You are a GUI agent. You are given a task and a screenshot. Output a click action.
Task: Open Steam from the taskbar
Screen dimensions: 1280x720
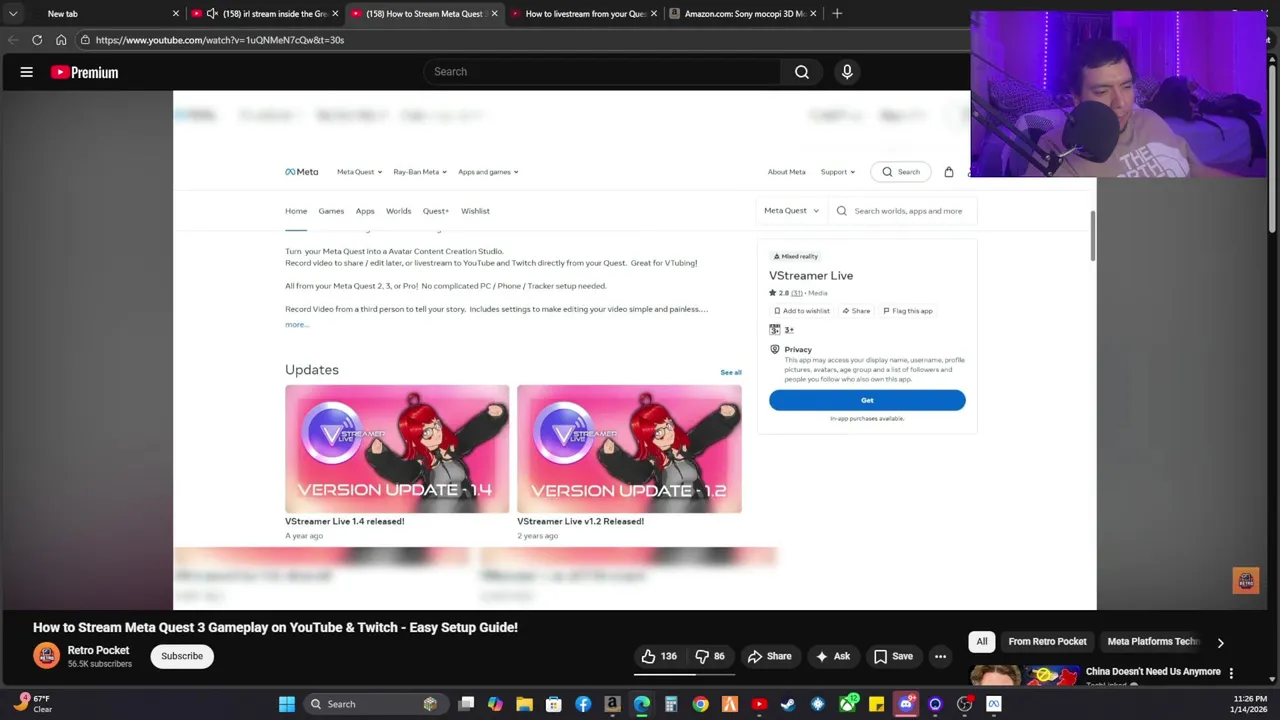[788, 704]
